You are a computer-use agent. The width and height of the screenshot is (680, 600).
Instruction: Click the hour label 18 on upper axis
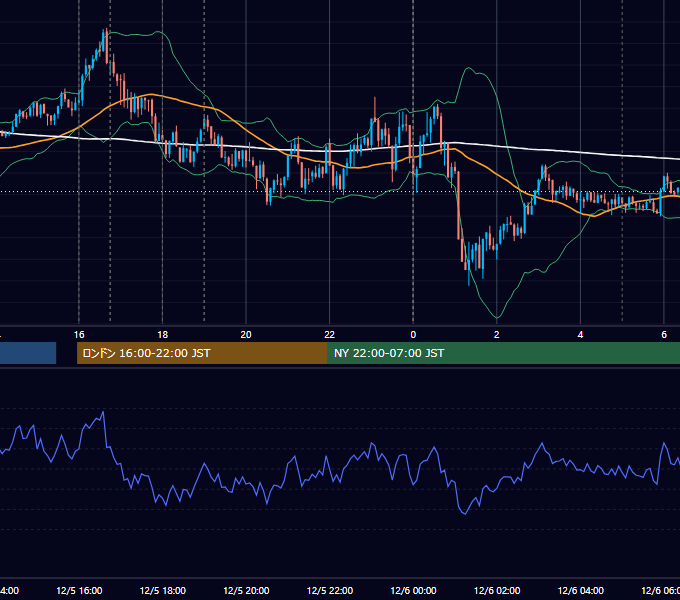point(163,335)
